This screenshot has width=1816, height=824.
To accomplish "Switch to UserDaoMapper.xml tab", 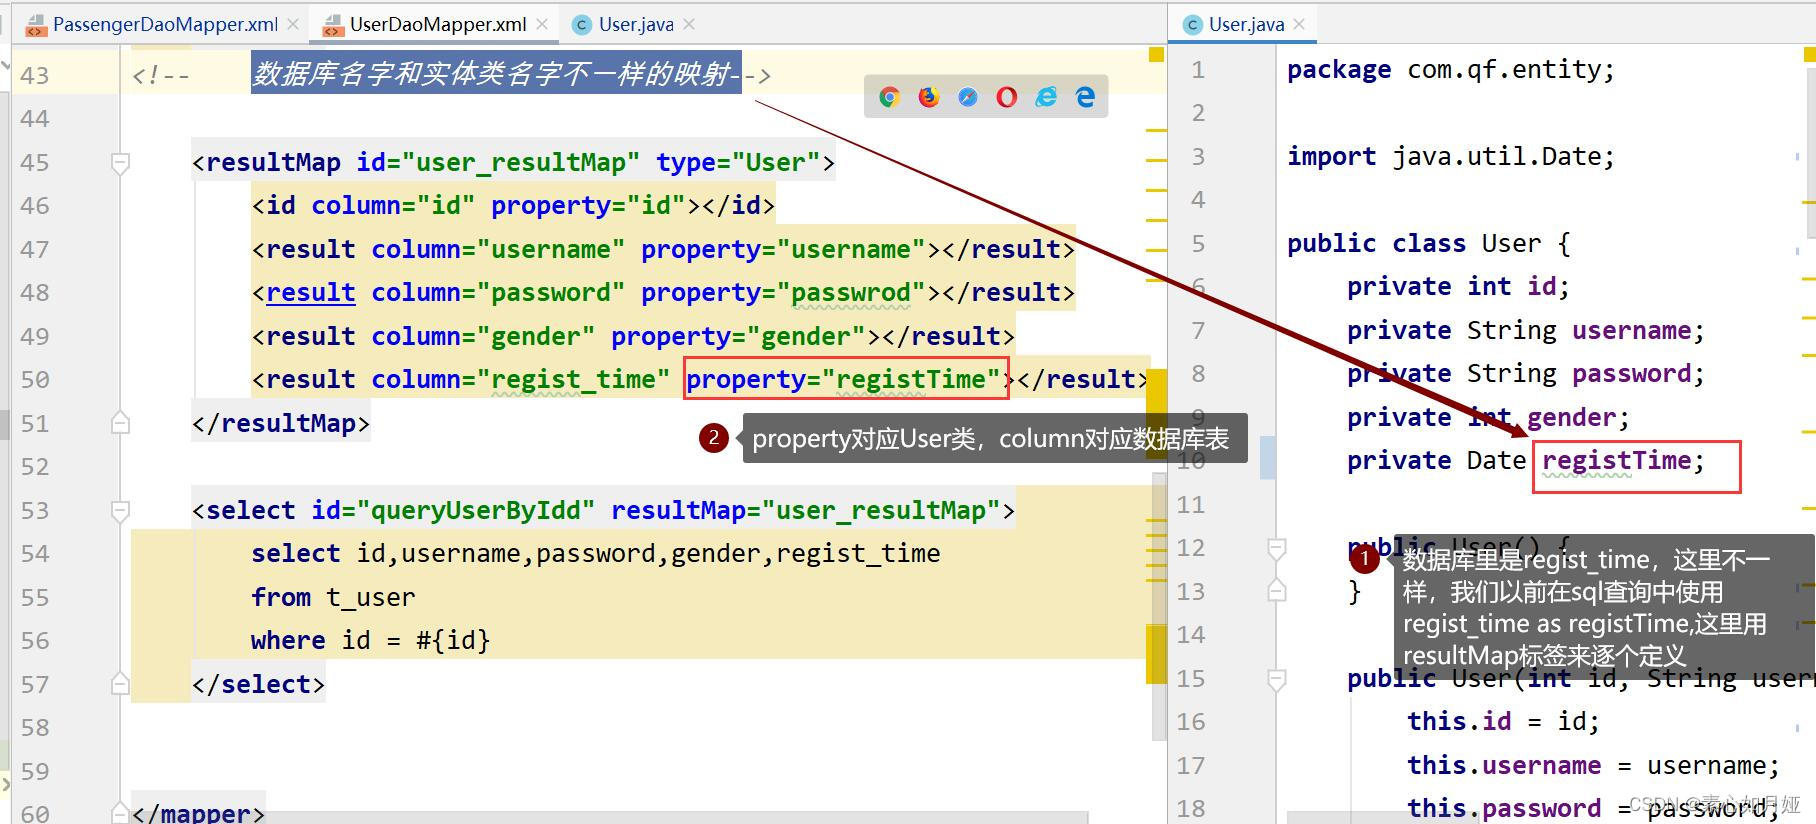I will pos(436,25).
